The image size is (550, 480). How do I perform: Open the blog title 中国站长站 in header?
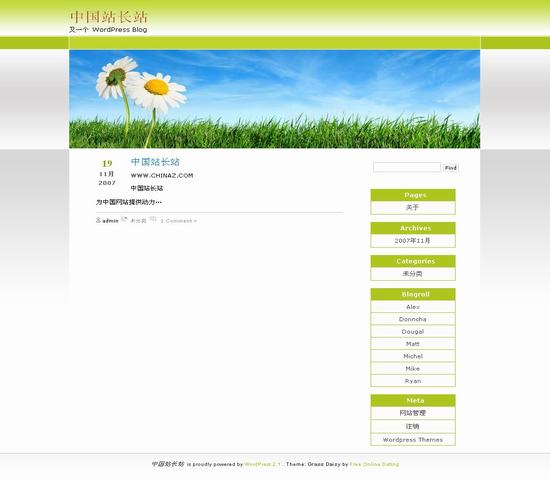(108, 17)
